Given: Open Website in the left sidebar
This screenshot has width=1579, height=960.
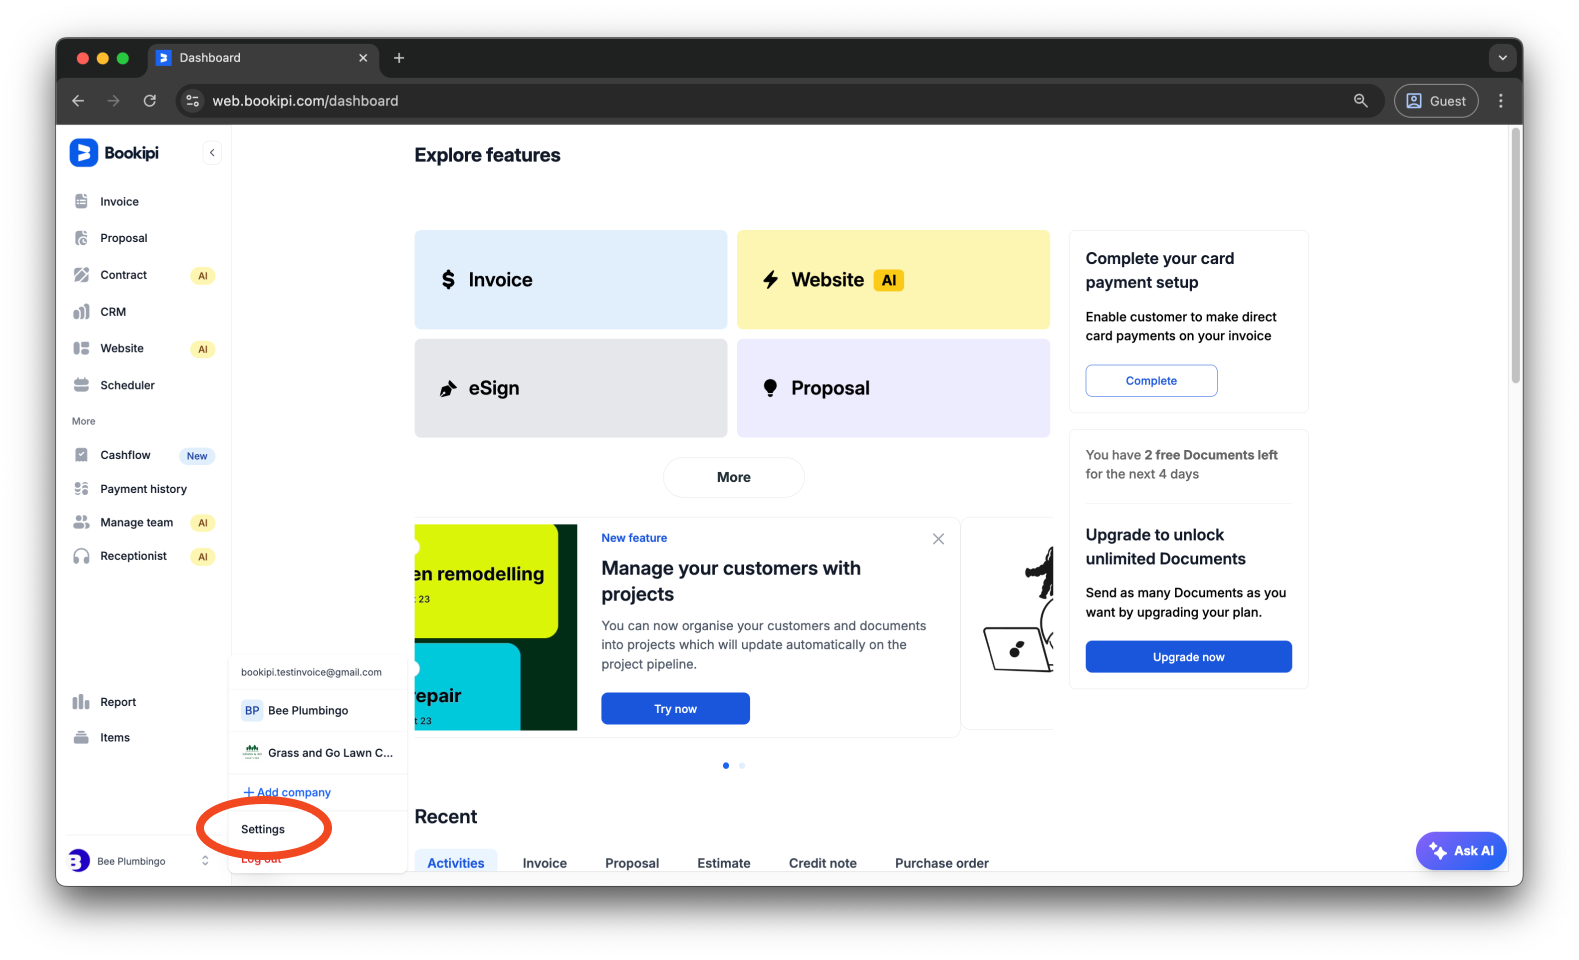Looking at the screenshot, I should (122, 348).
